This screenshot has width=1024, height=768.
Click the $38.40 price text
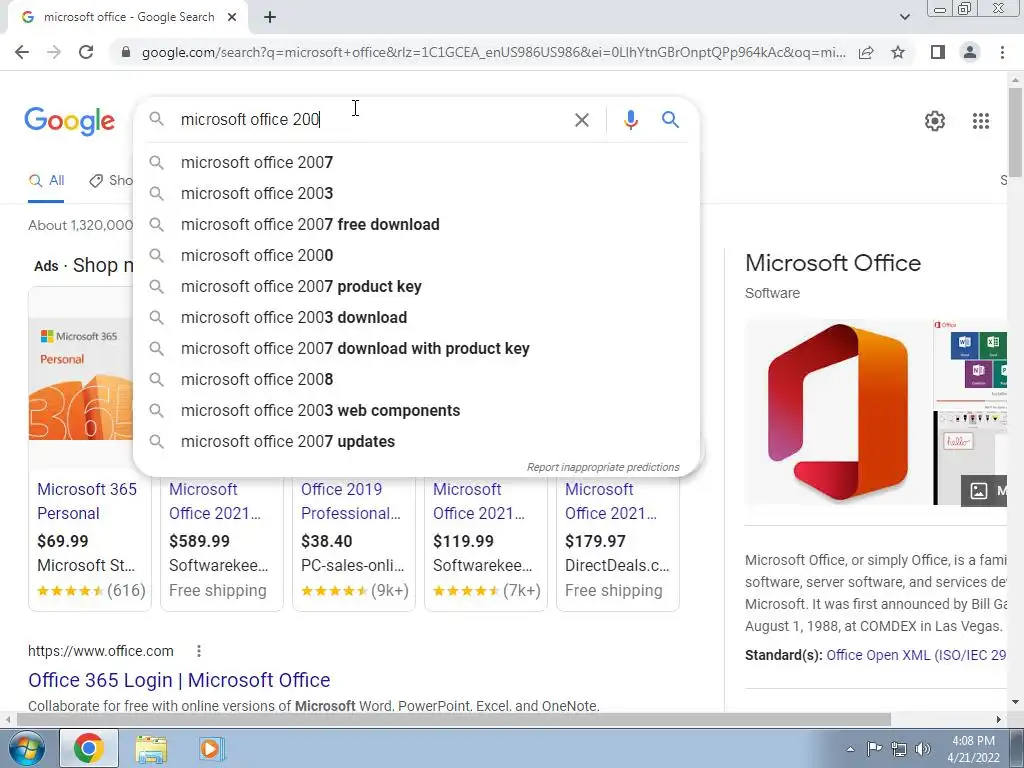tap(327, 541)
